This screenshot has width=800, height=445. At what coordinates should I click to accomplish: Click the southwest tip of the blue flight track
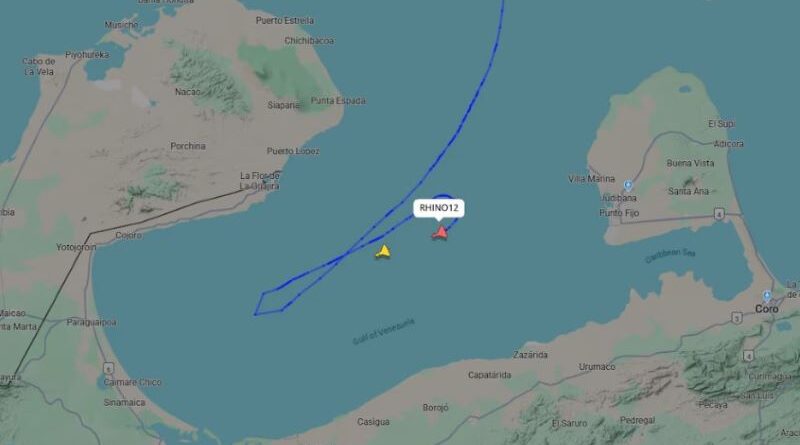point(255,314)
